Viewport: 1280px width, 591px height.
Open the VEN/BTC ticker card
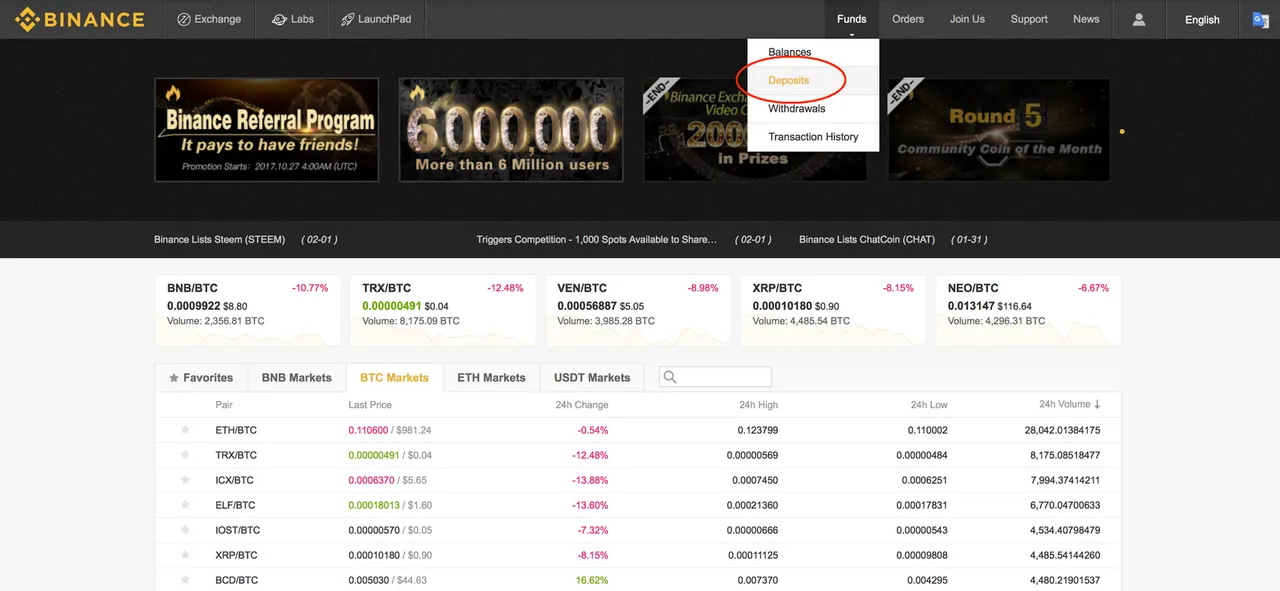click(x=638, y=311)
